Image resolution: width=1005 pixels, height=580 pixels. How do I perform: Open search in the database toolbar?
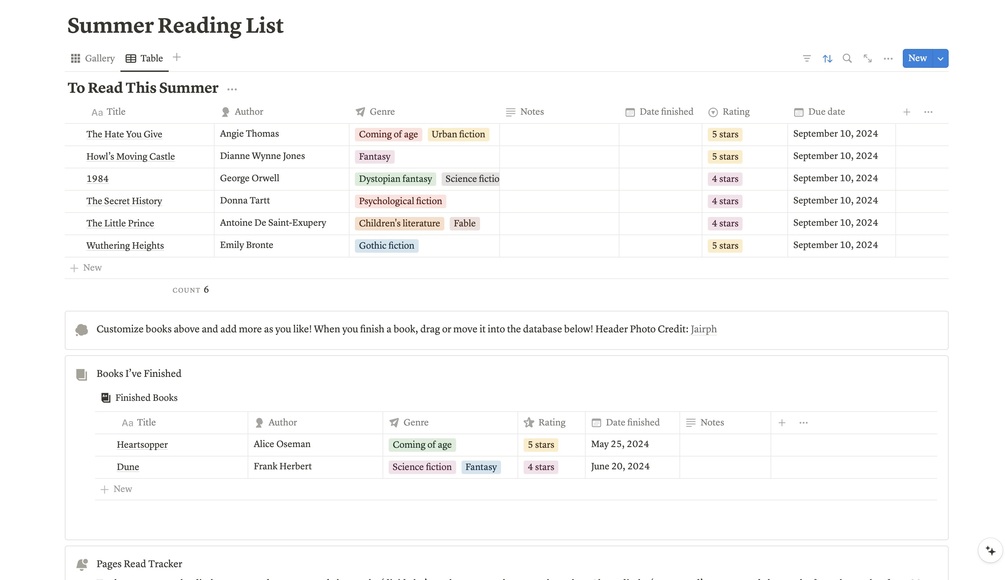pyautogui.click(x=847, y=58)
